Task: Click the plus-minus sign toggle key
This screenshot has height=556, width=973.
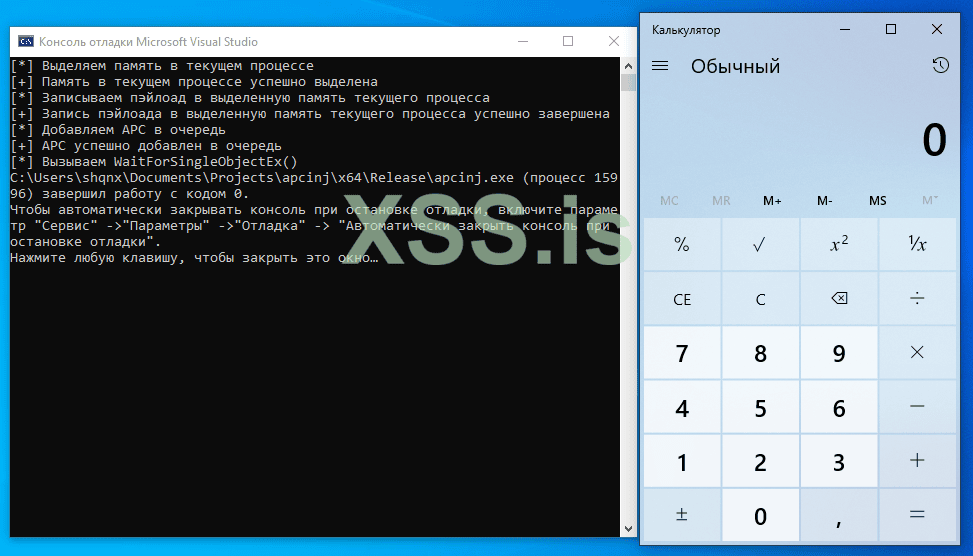Action: click(682, 514)
